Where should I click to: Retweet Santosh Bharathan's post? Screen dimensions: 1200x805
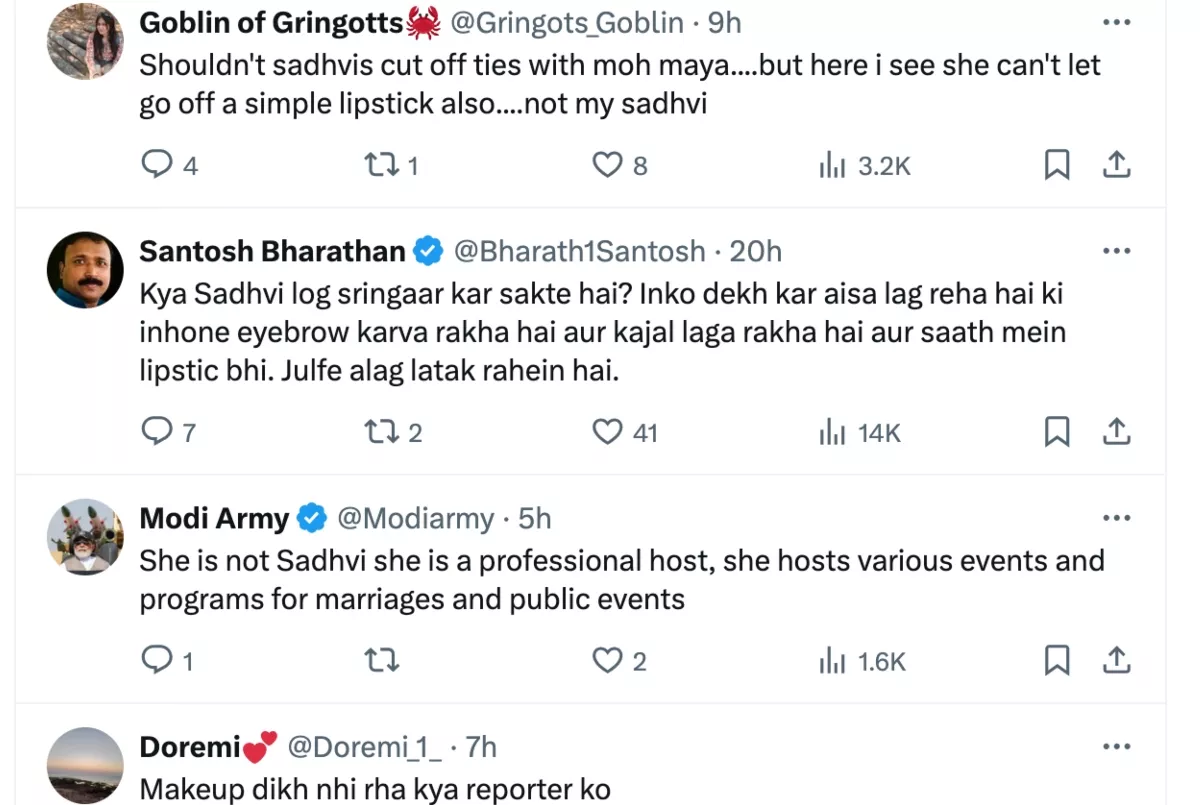pyautogui.click(x=379, y=431)
